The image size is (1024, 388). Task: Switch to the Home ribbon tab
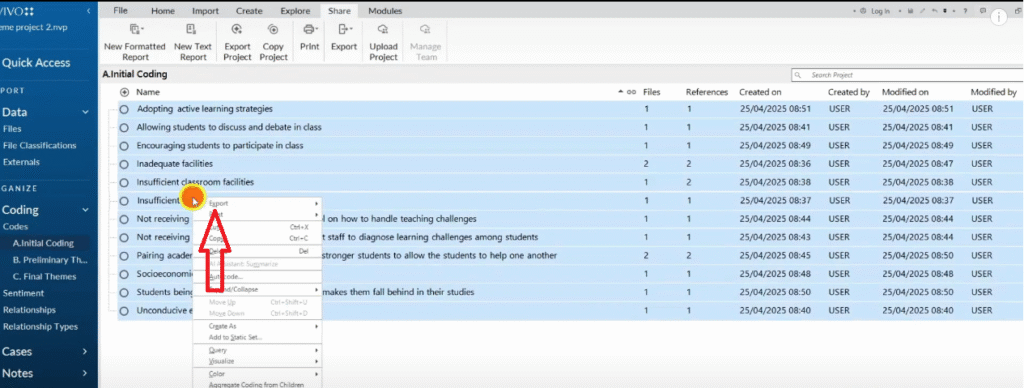(x=163, y=10)
